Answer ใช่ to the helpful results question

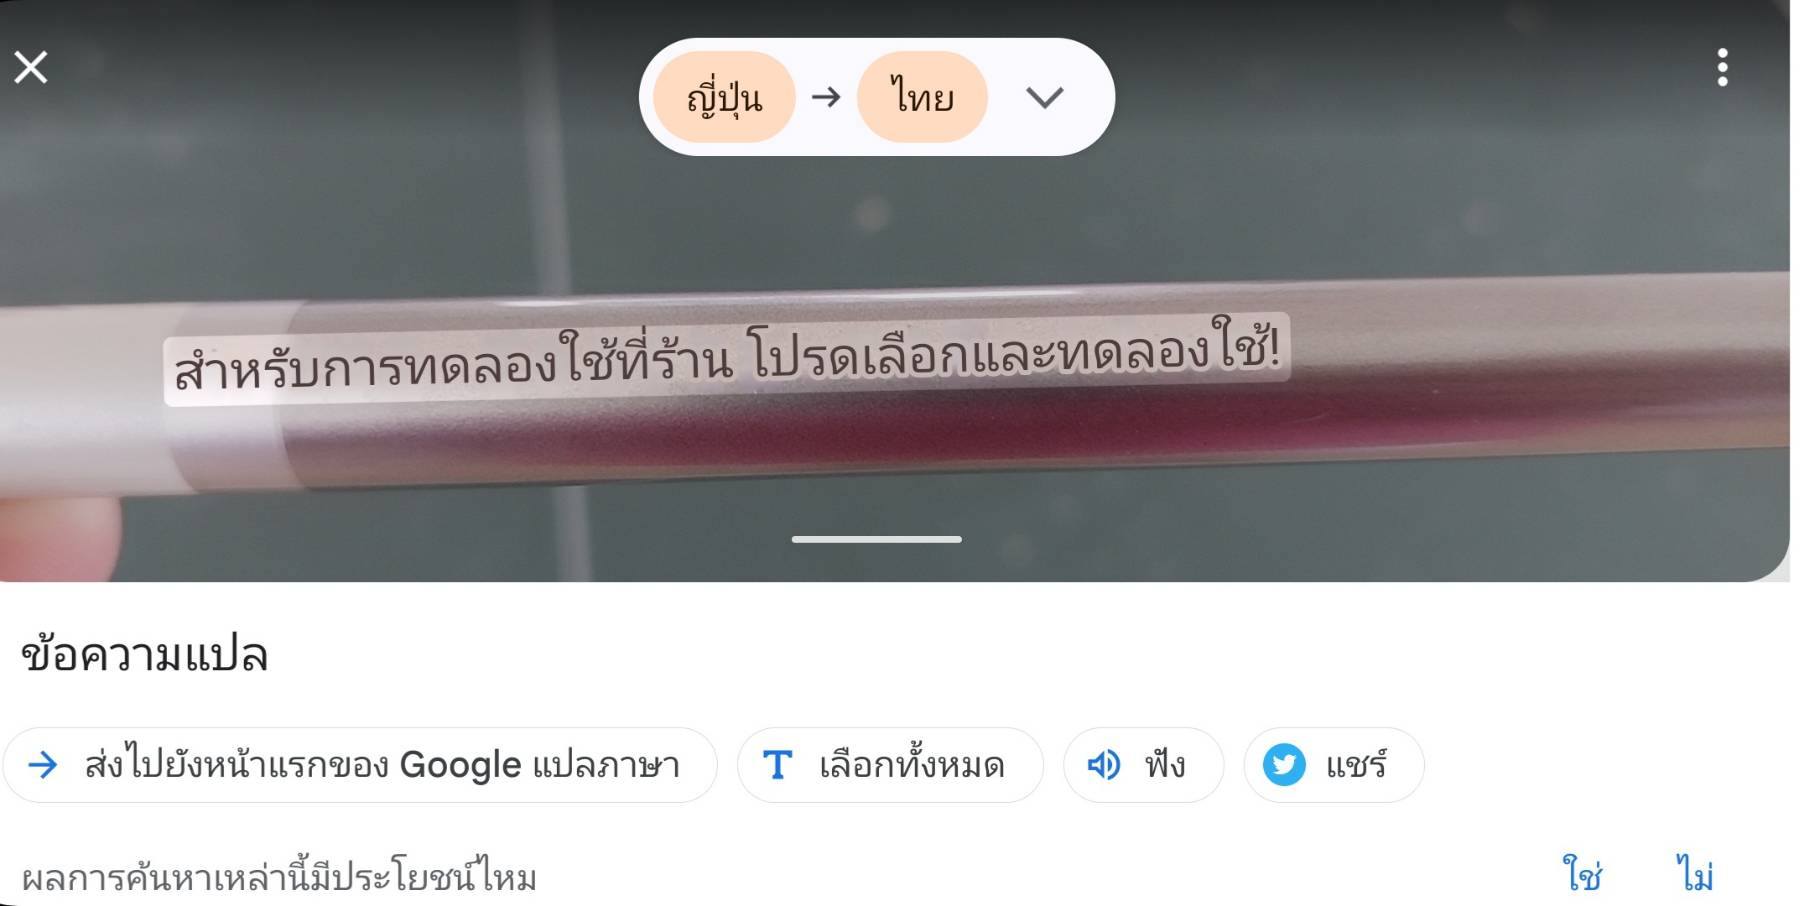coord(1582,875)
